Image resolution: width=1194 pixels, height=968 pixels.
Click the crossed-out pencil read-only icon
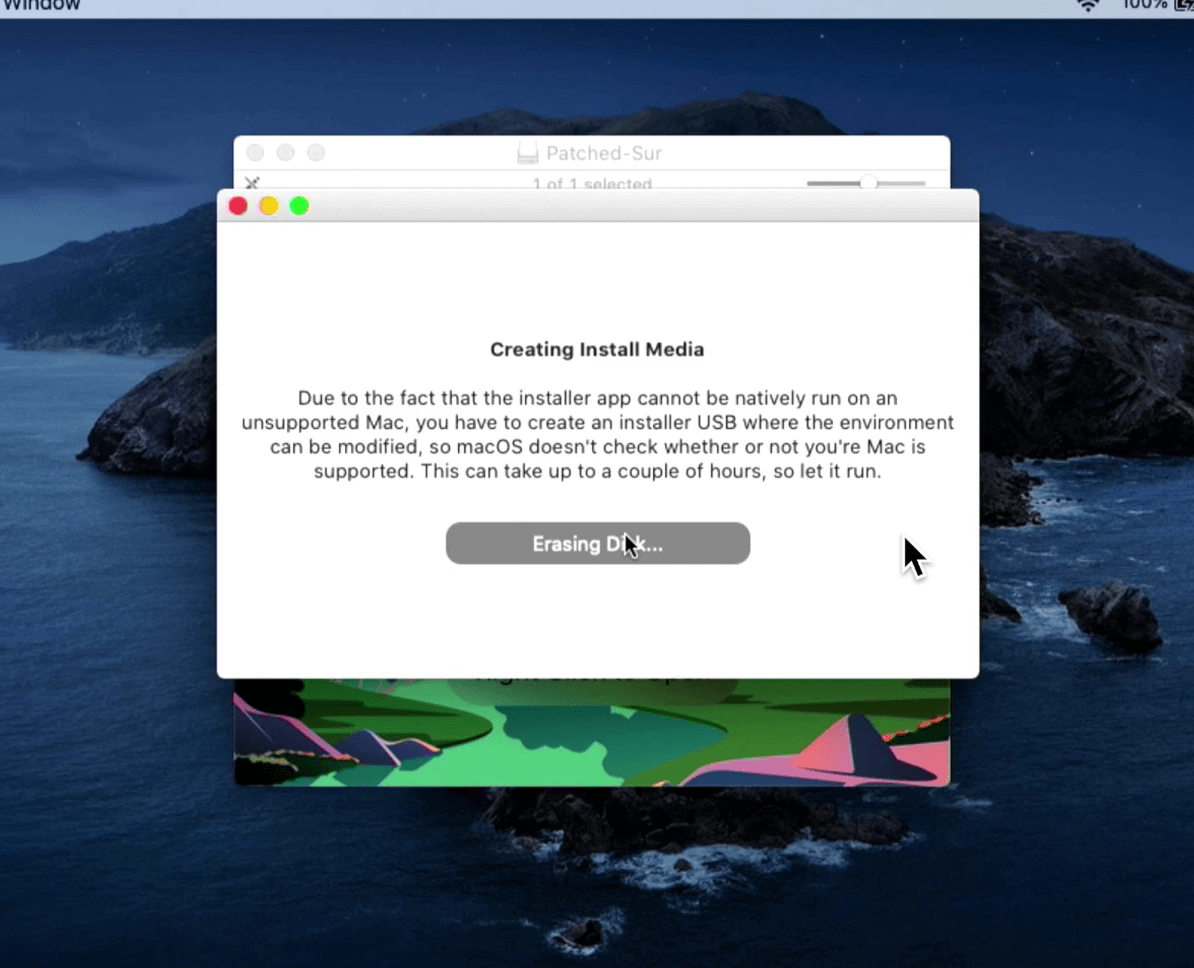252,183
